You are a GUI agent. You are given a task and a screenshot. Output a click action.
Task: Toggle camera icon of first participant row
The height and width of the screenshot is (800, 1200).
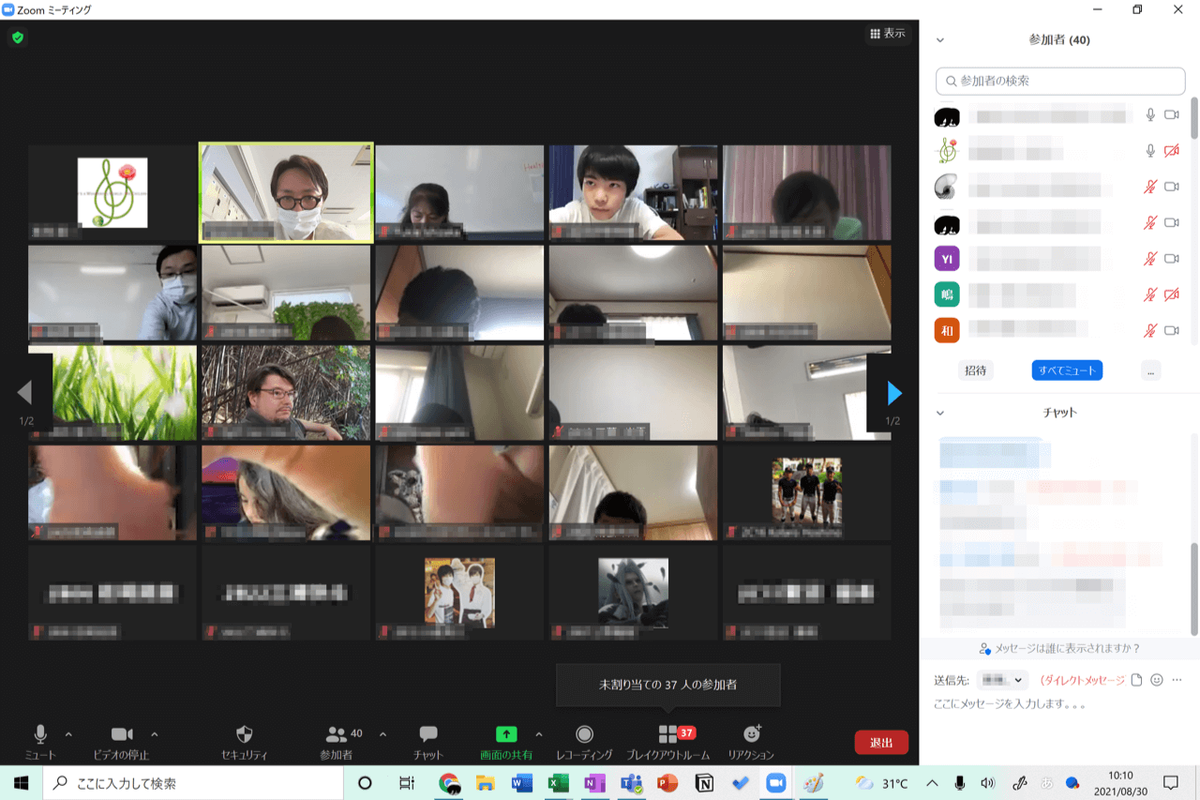pyautogui.click(x=1172, y=116)
